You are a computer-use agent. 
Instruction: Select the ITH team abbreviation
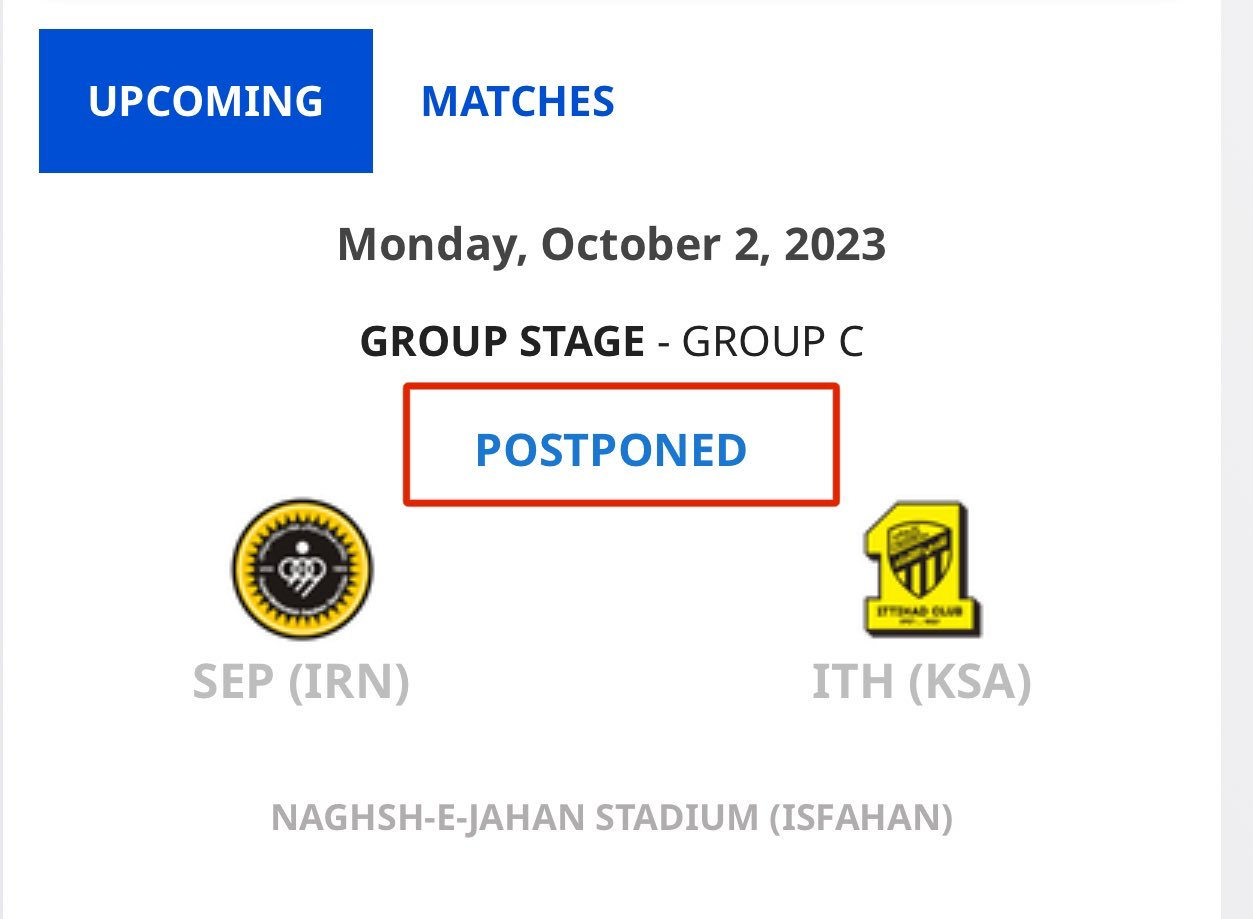852,683
